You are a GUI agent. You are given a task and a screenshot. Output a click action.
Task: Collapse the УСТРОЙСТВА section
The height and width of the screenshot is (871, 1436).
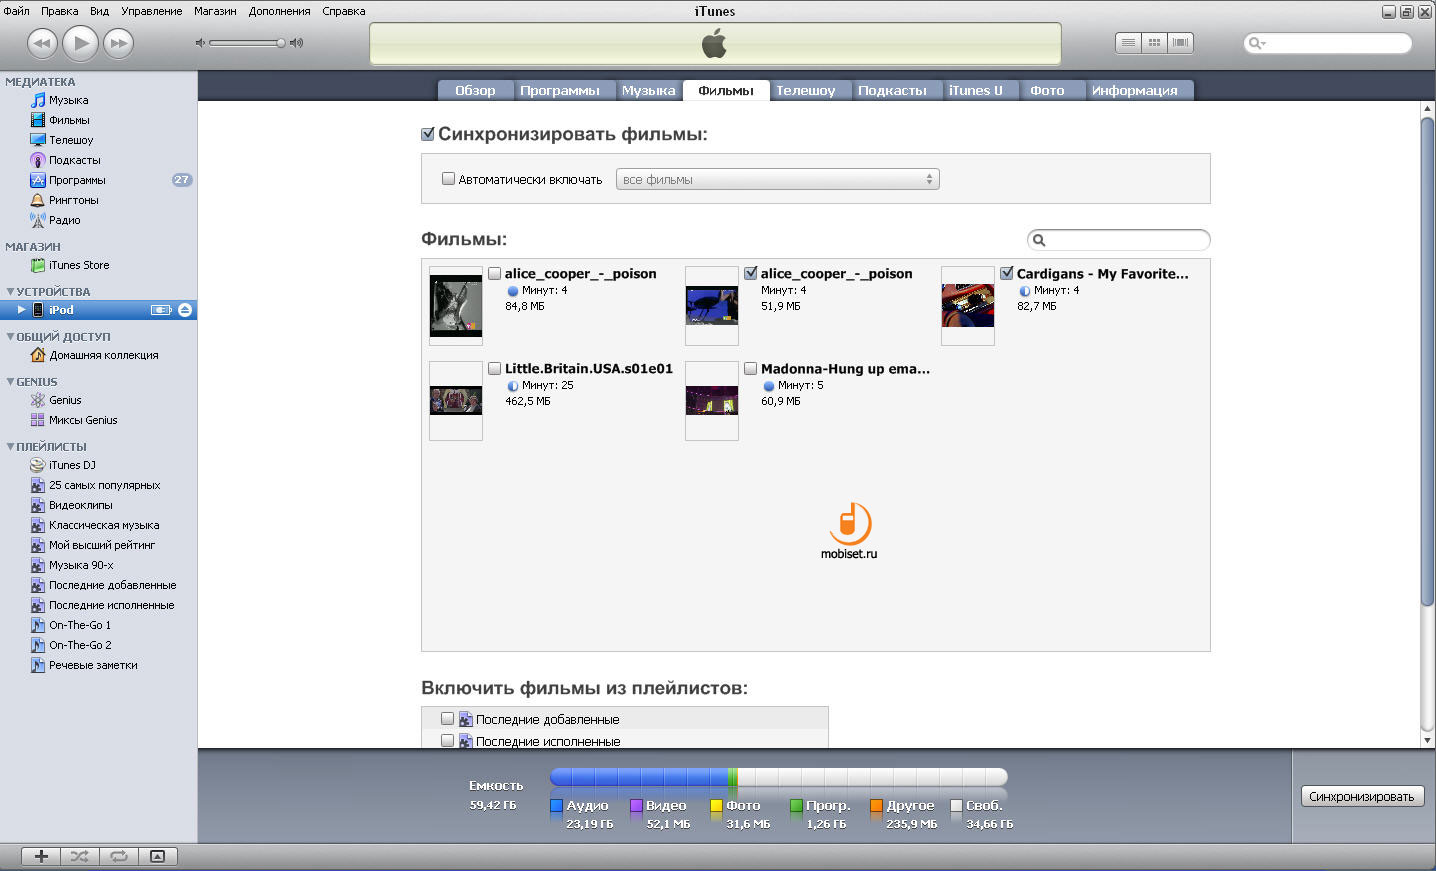10,292
